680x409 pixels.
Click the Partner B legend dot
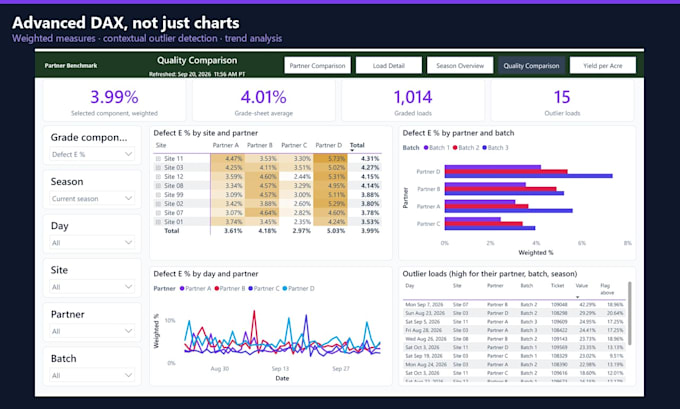[216, 288]
